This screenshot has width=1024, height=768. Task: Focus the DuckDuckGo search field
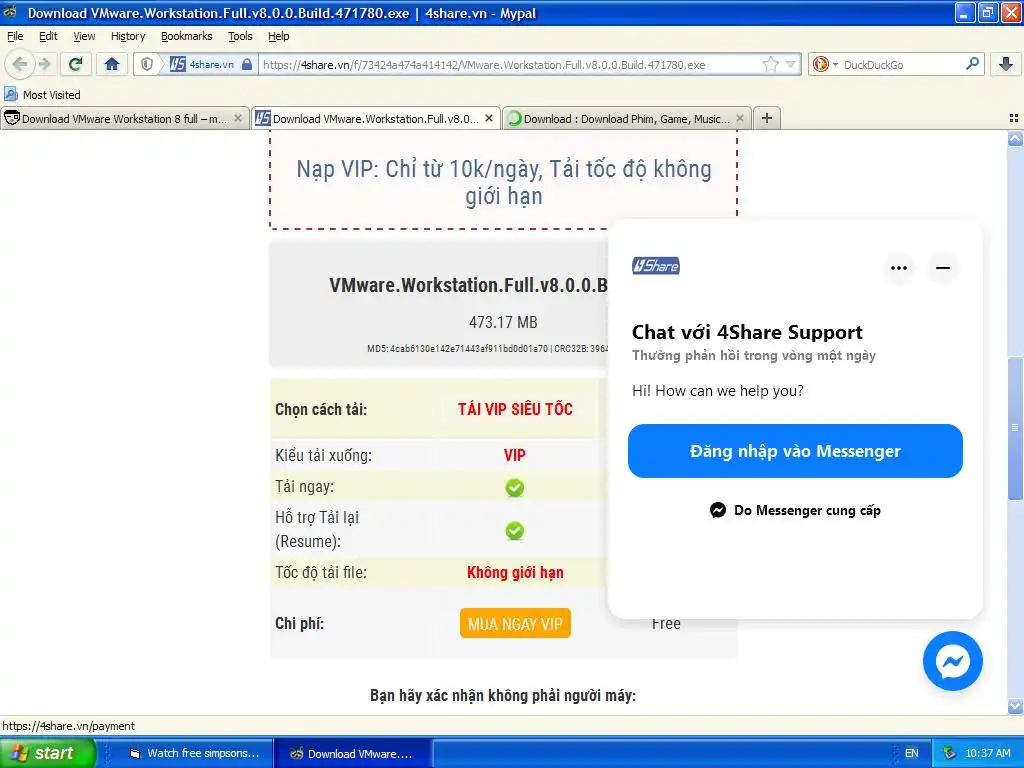[x=902, y=65]
